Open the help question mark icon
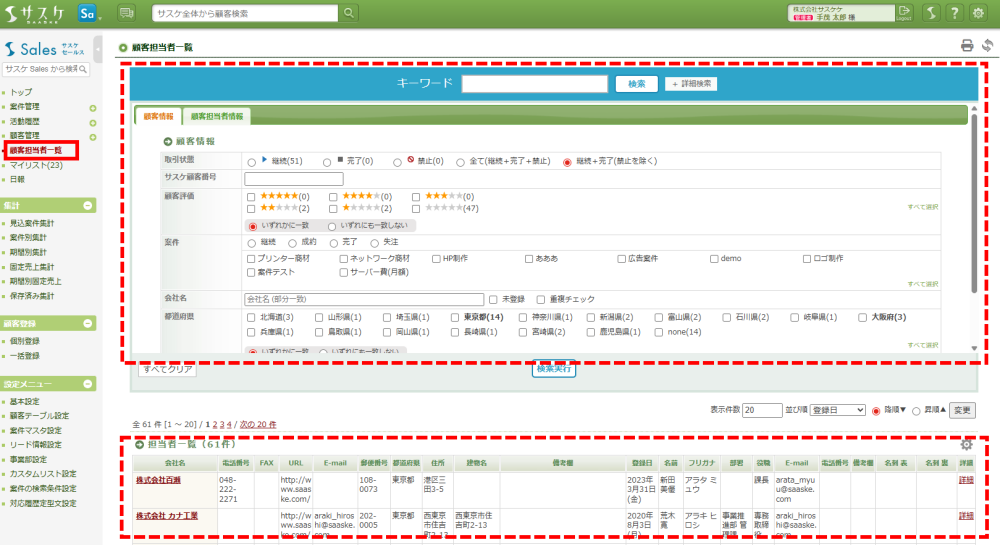 [x=954, y=13]
